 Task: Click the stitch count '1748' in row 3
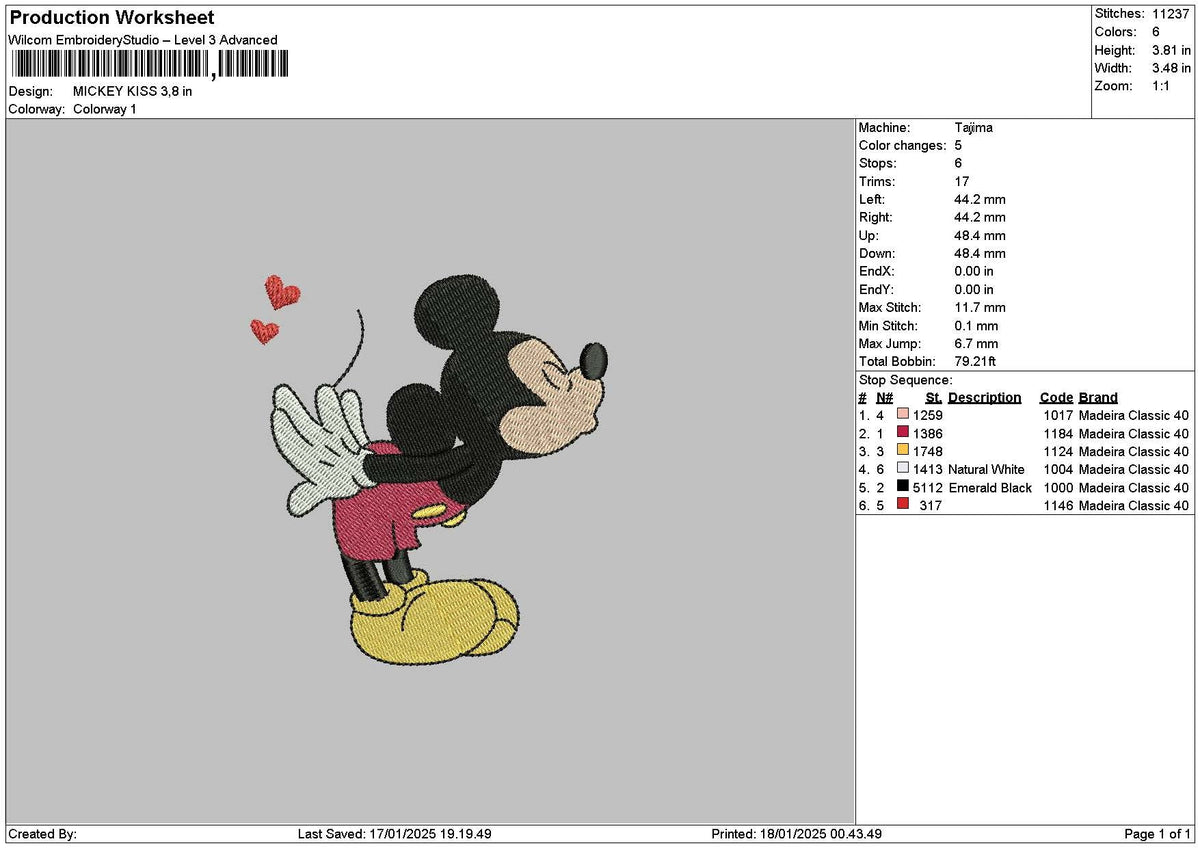point(928,451)
